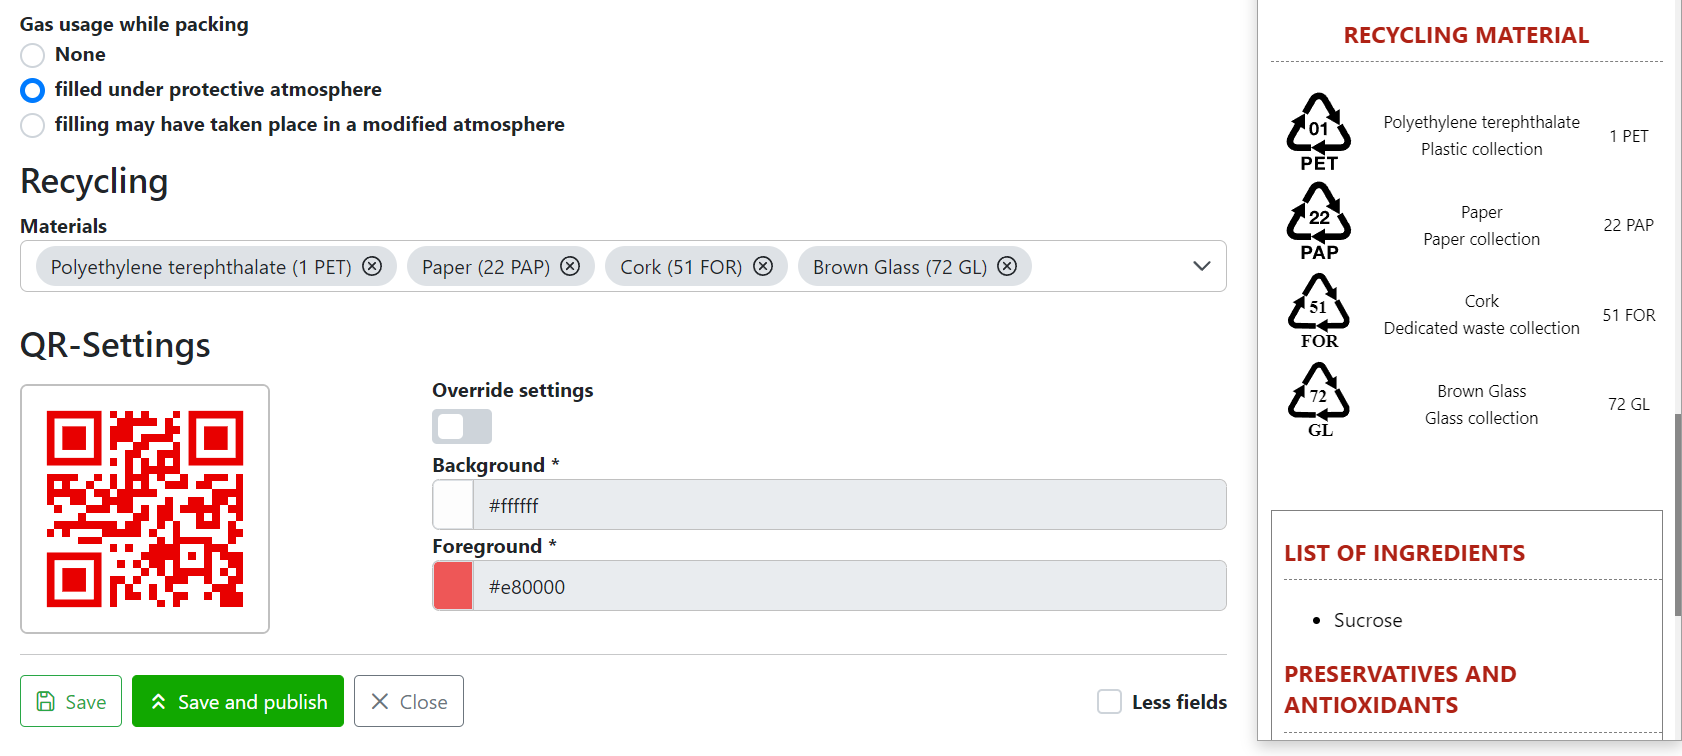This screenshot has width=1682, height=756.
Task: Expand the Materials dropdown arrow
Action: 1202,266
